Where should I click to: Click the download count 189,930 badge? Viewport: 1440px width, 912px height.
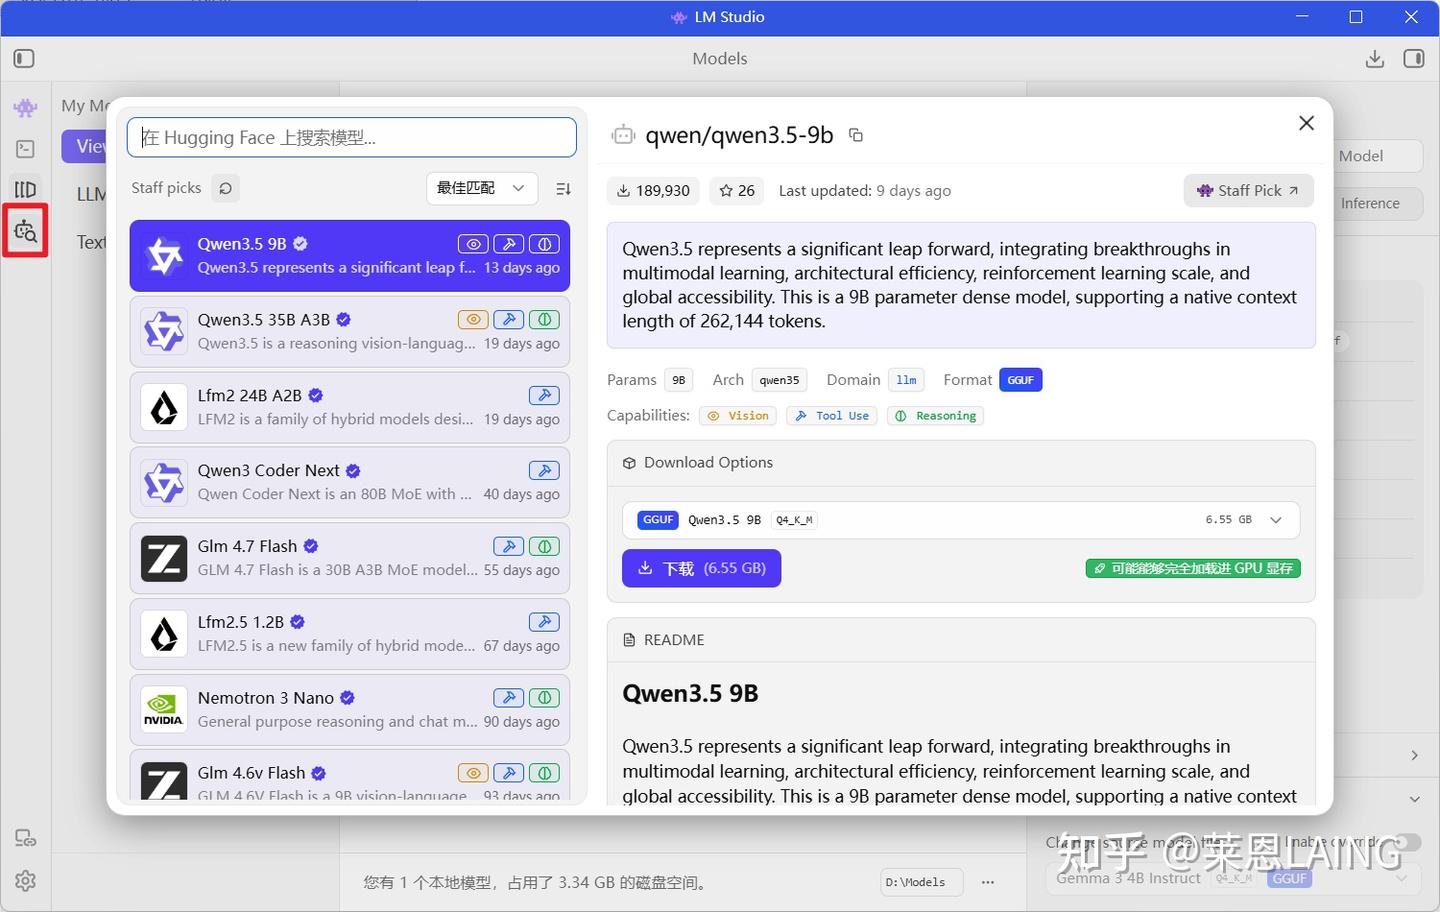pyautogui.click(x=653, y=191)
